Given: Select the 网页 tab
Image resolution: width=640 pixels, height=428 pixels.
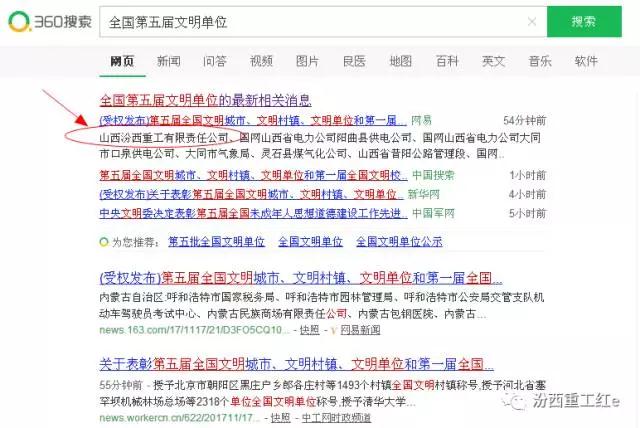Looking at the screenshot, I should (x=122, y=61).
